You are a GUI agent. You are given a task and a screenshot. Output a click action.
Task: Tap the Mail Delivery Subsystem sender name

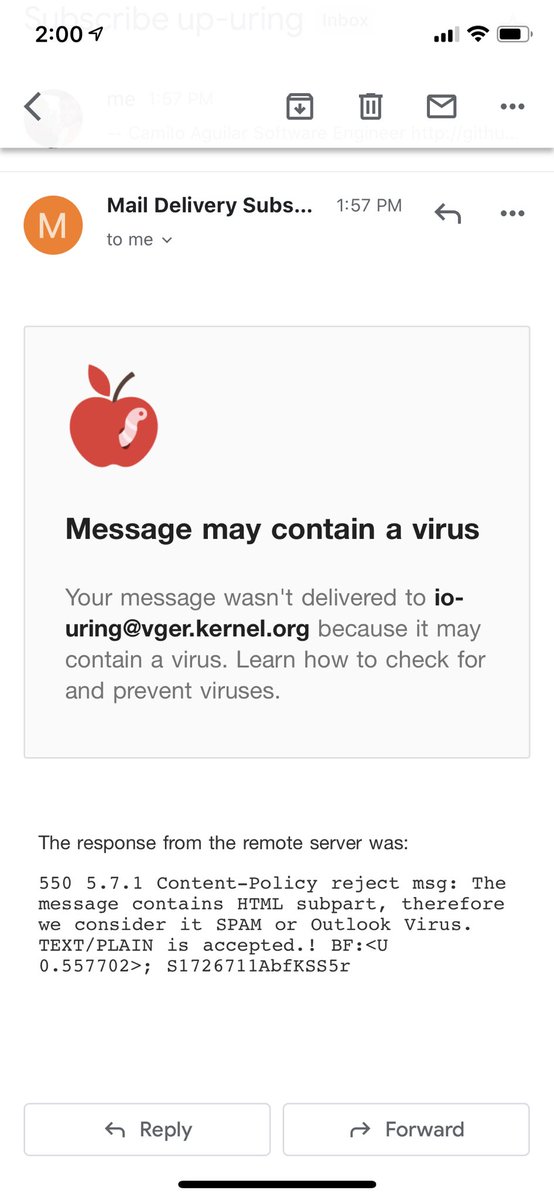210,205
